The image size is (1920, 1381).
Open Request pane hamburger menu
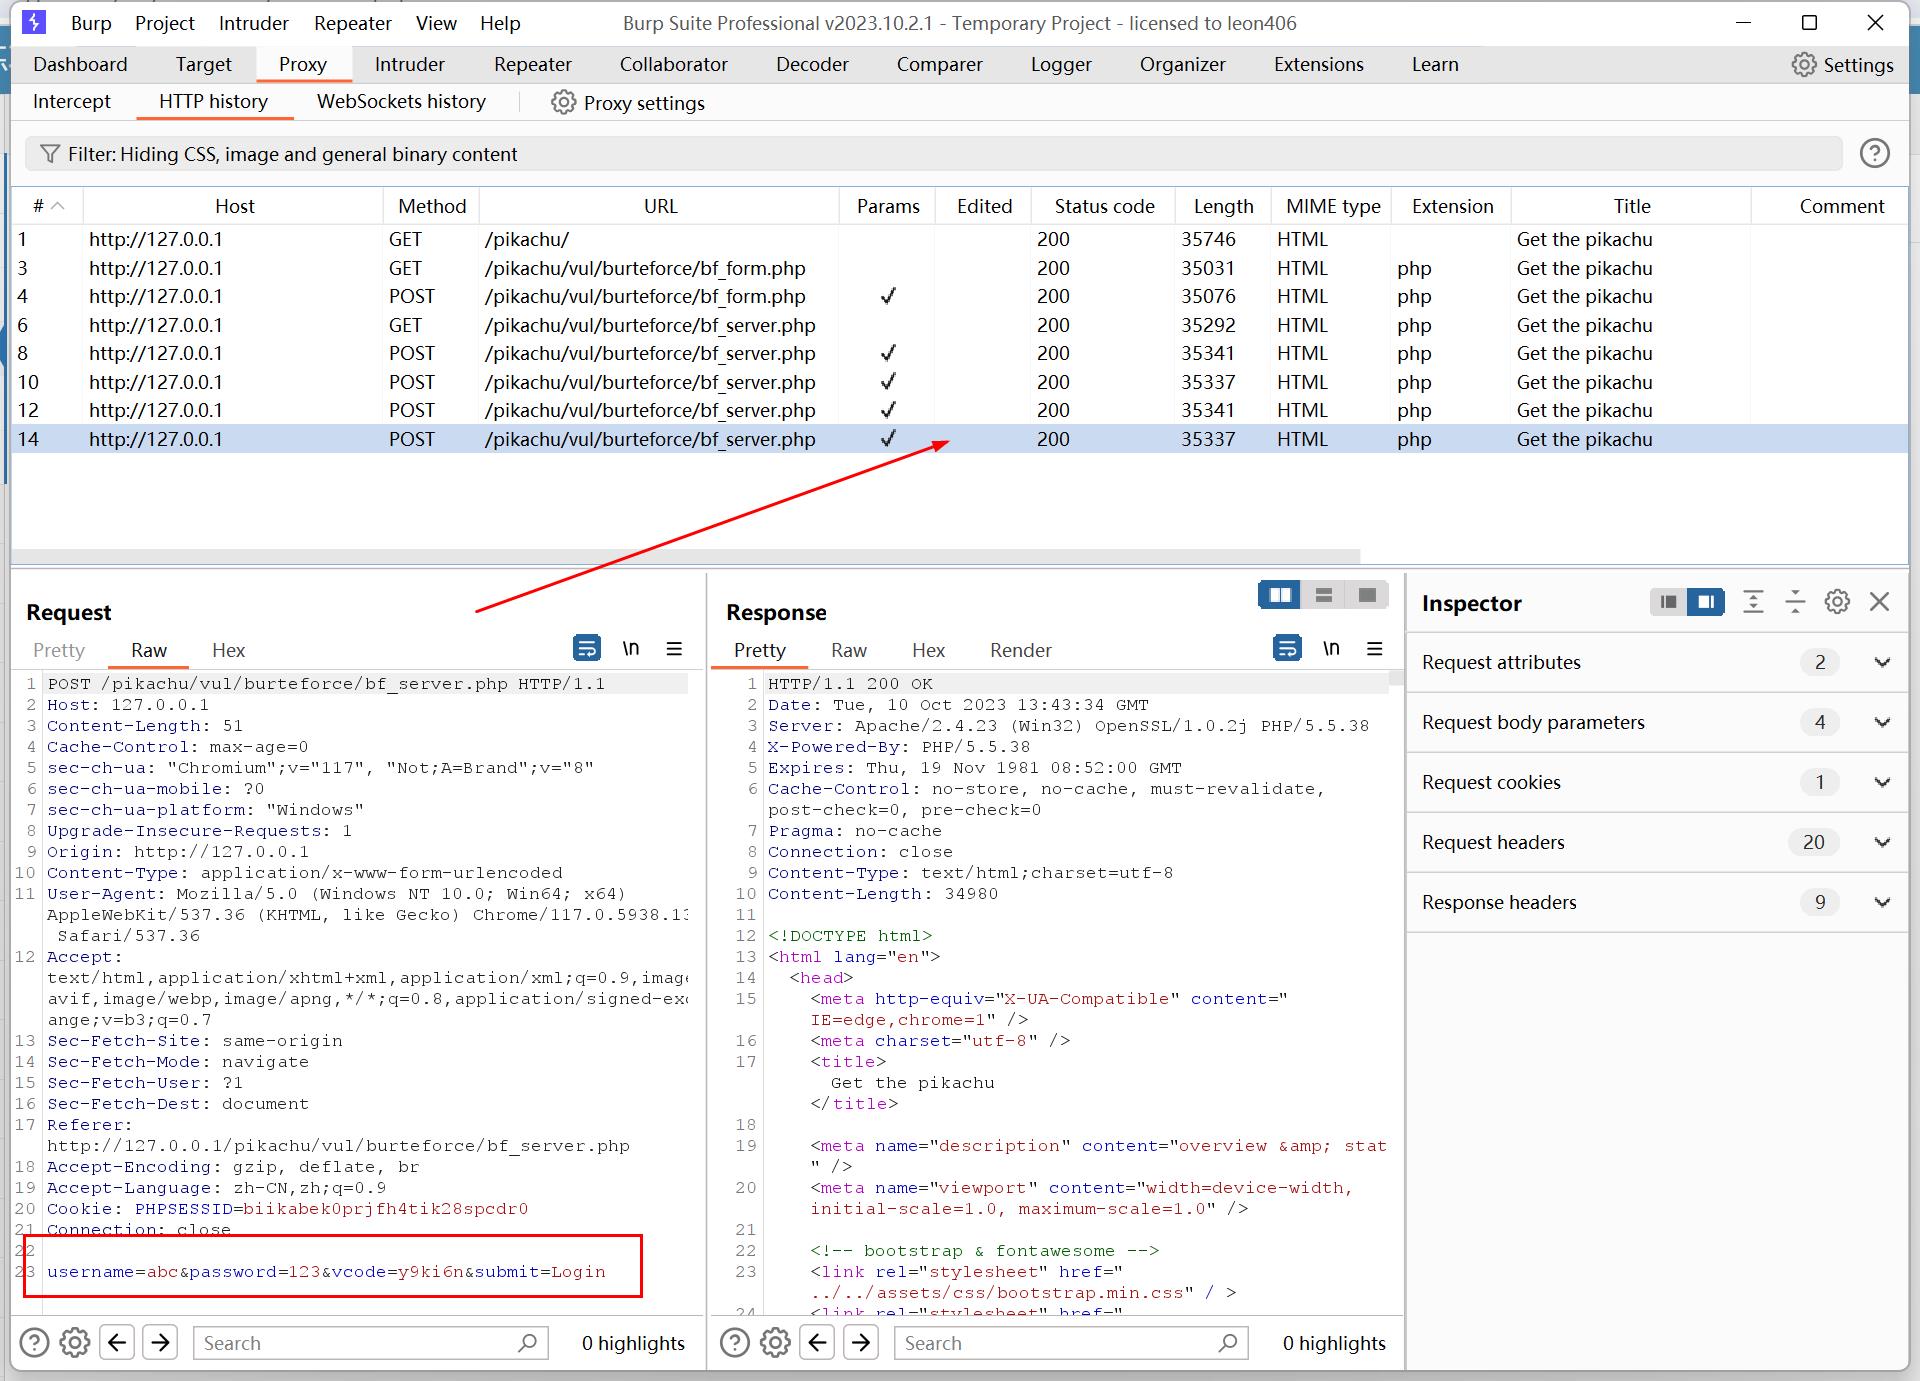pos(674,648)
